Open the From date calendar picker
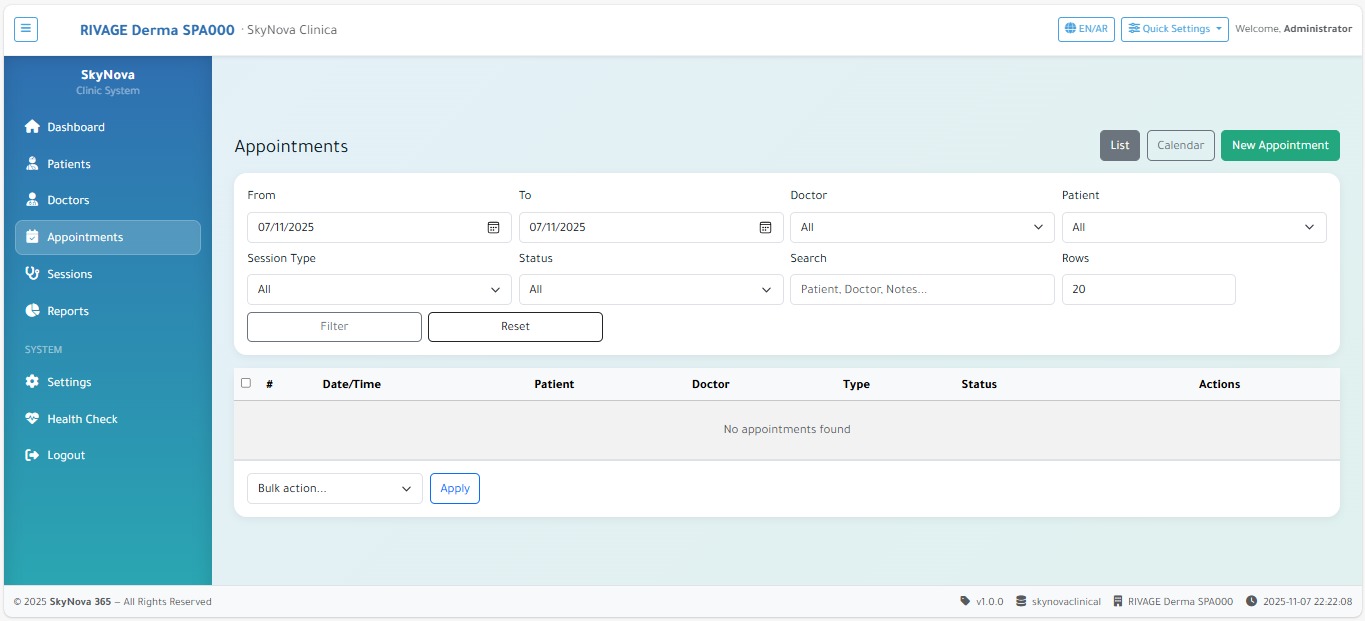 coord(493,227)
